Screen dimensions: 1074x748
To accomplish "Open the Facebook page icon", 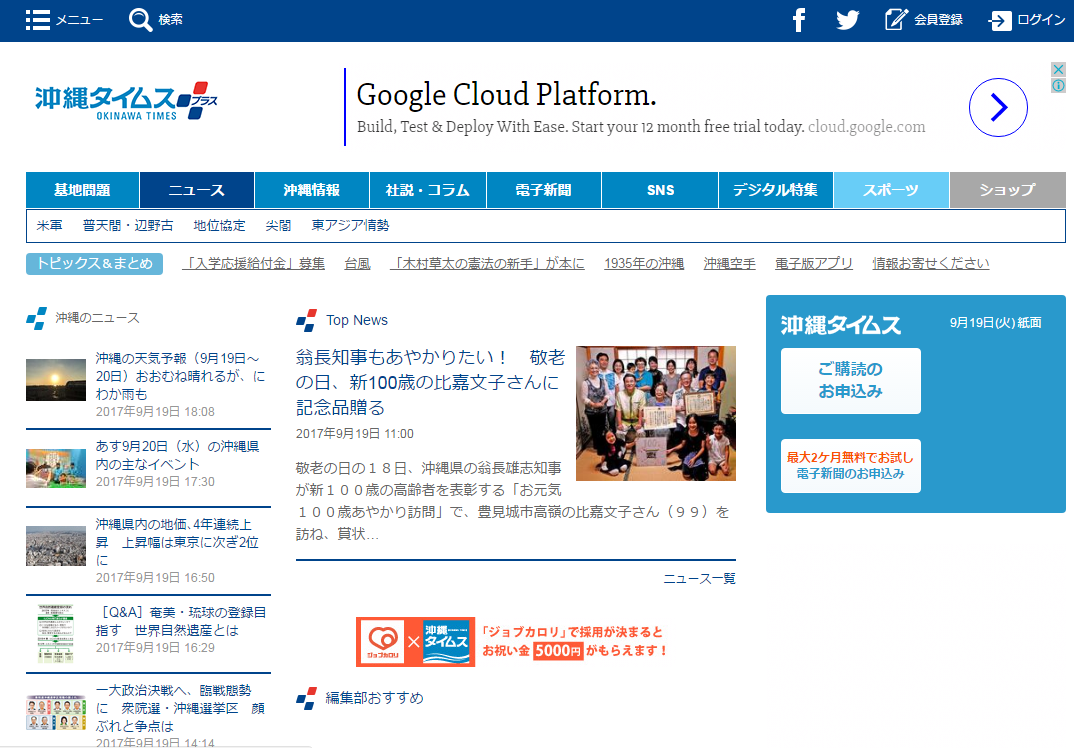I will [798, 20].
